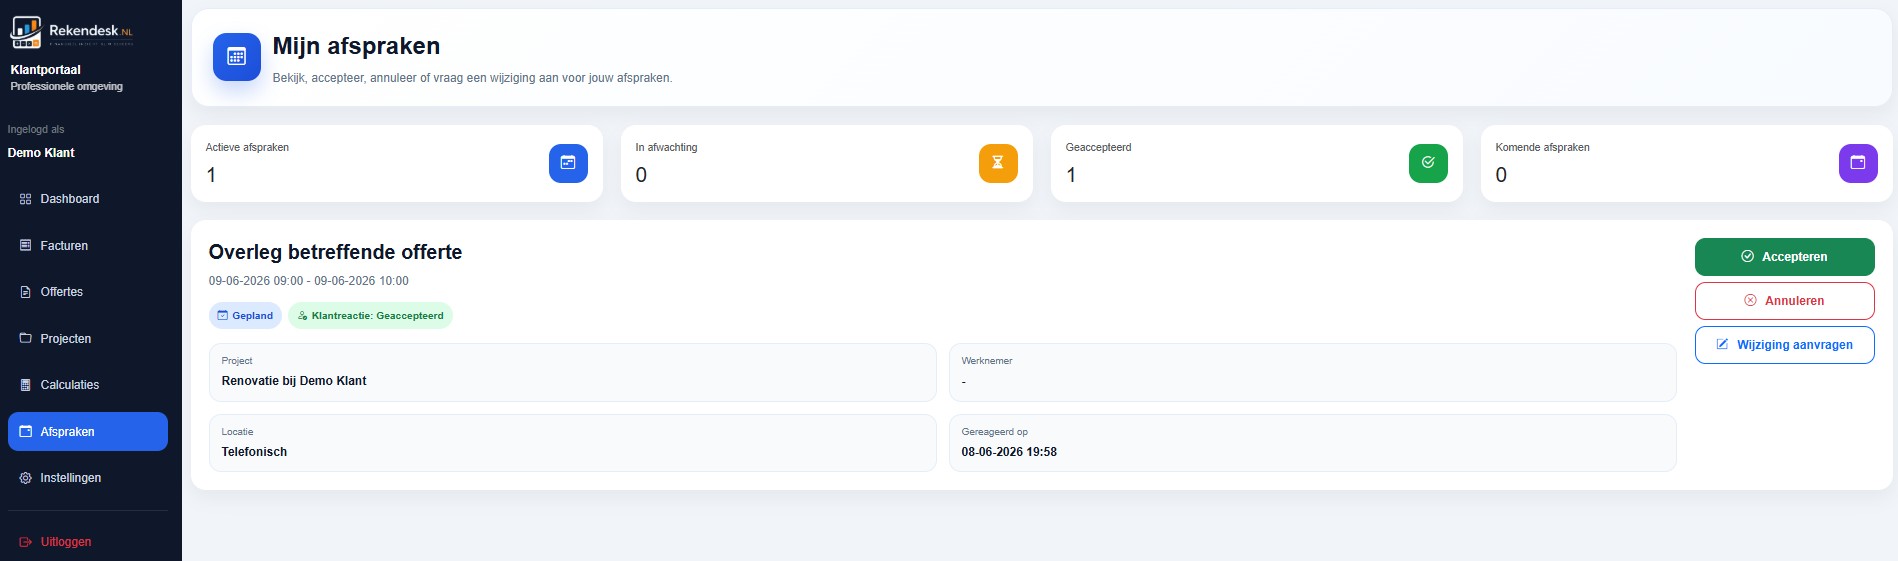Click the Offertes document icon
Image resolution: width=1898 pixels, height=561 pixels.
point(26,292)
